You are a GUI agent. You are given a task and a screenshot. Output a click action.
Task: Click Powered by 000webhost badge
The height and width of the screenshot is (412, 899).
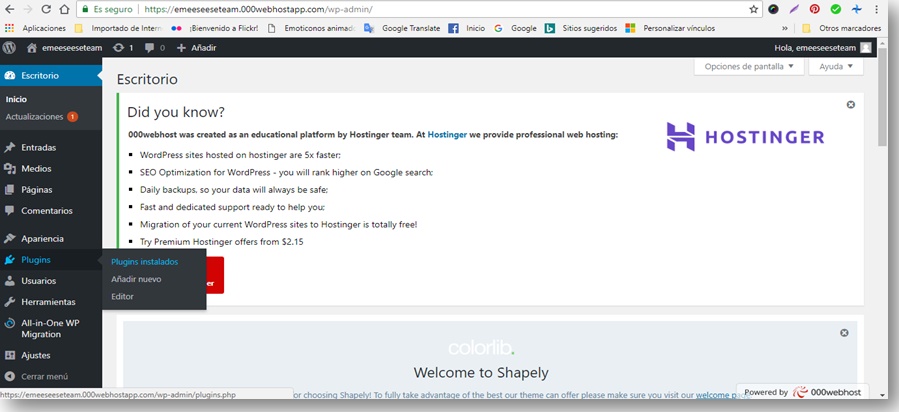[x=803, y=393]
